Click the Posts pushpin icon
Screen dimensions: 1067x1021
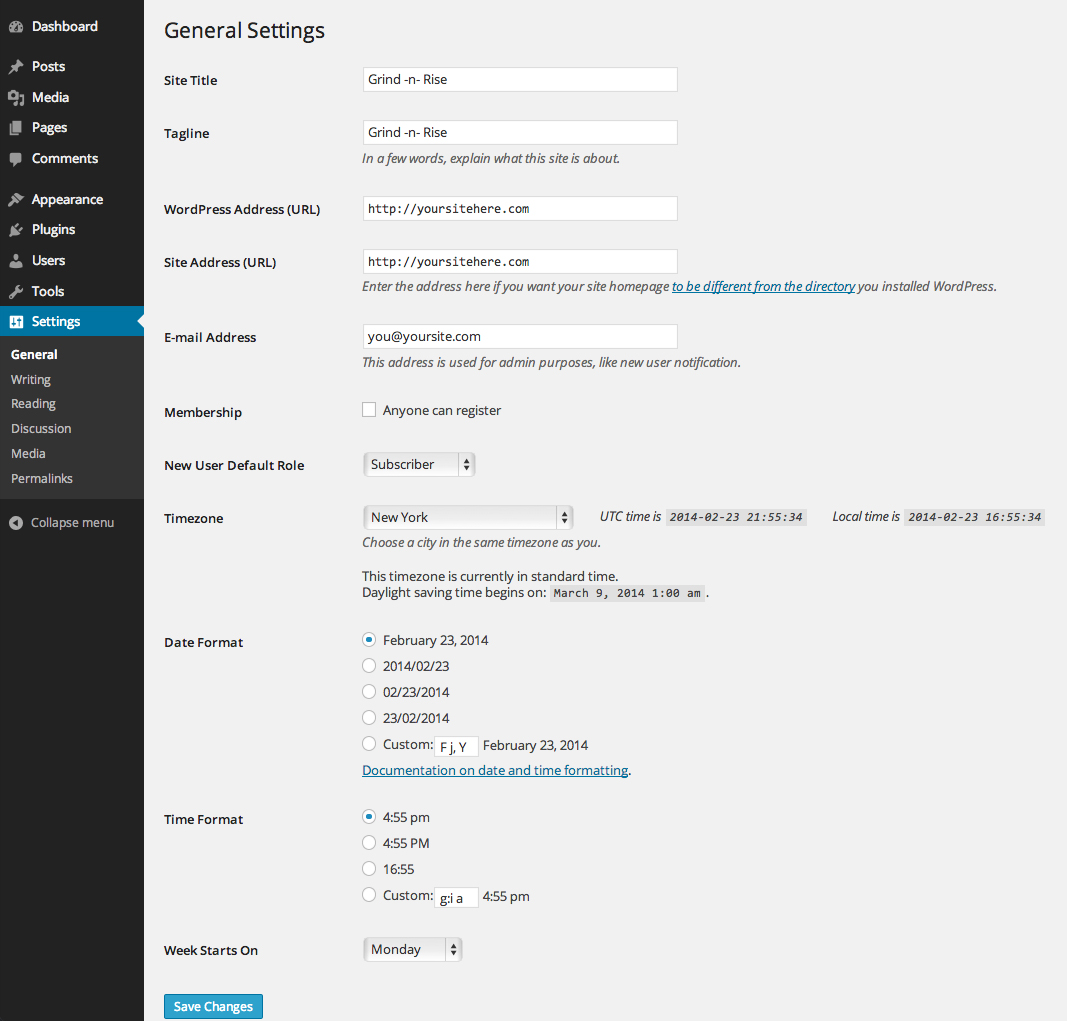coord(16,67)
